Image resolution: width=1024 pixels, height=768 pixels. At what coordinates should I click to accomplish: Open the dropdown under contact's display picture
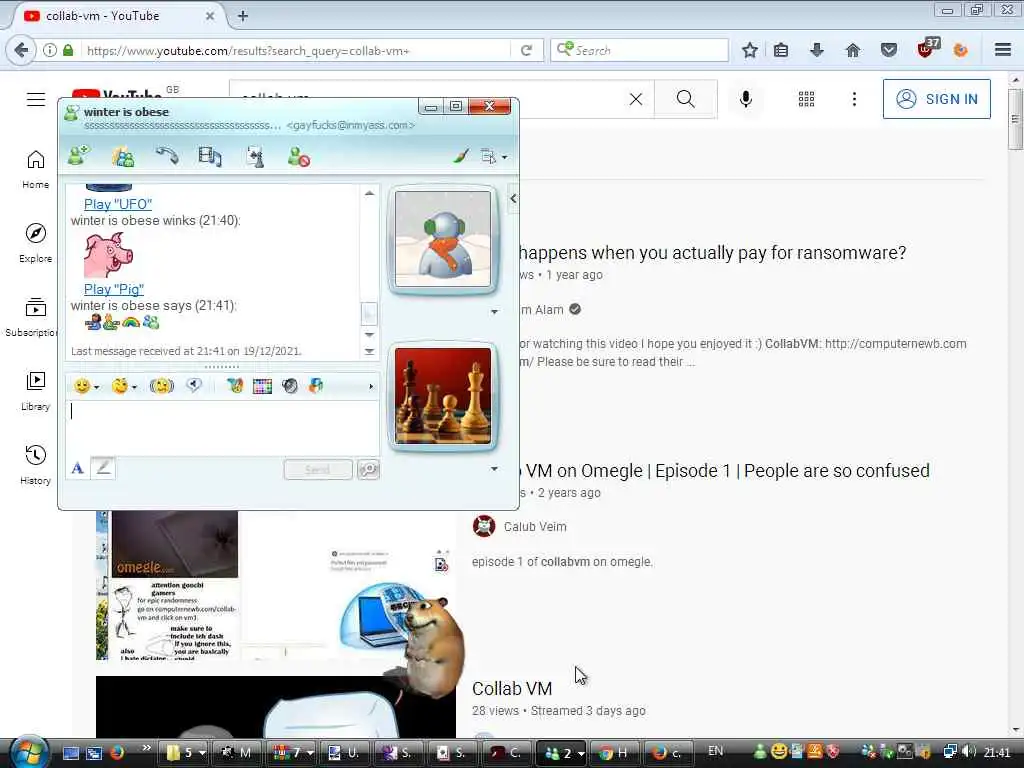click(494, 312)
